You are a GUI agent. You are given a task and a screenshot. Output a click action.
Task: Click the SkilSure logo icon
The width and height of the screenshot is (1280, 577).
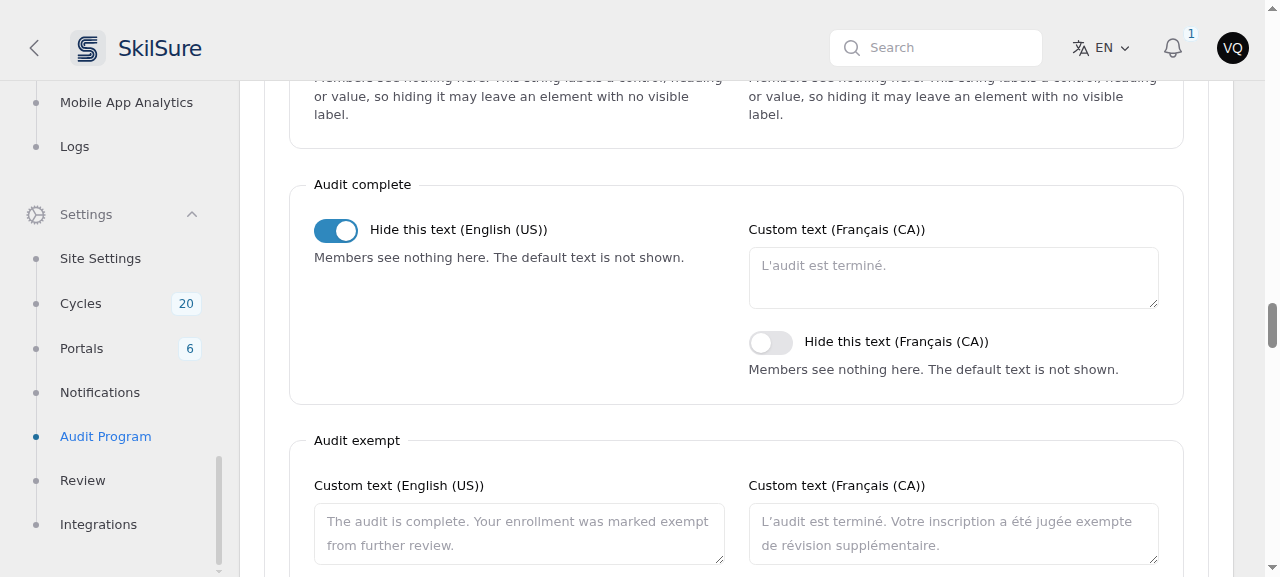(88, 48)
